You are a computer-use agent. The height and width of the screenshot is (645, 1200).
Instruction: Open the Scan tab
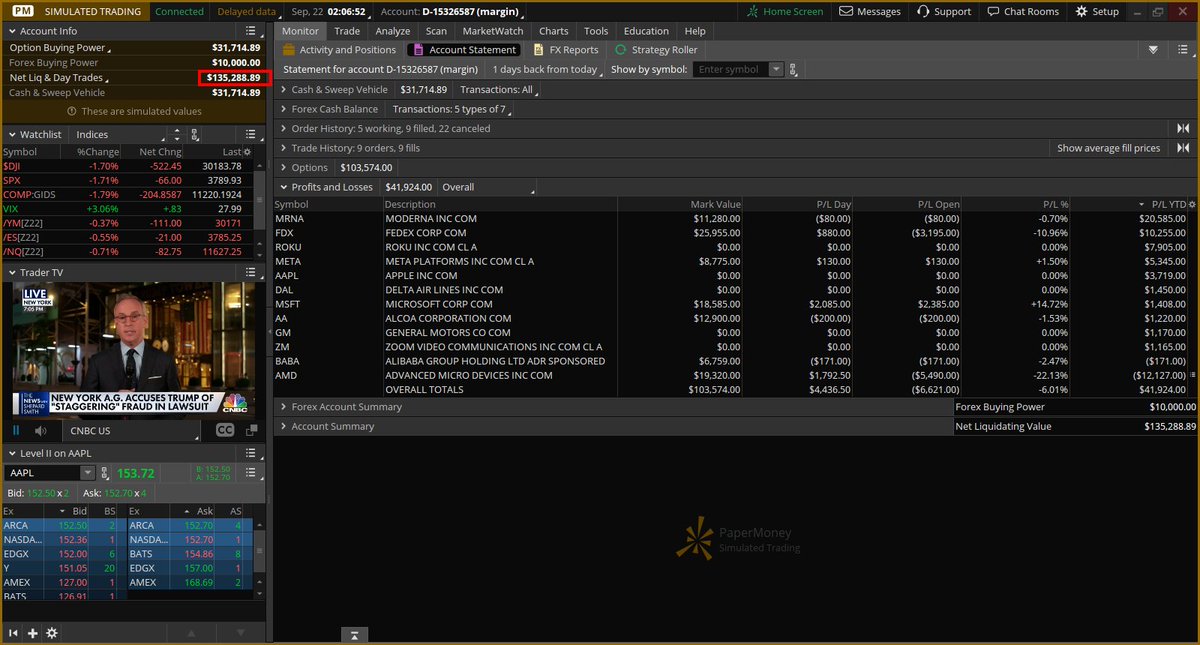(x=436, y=31)
